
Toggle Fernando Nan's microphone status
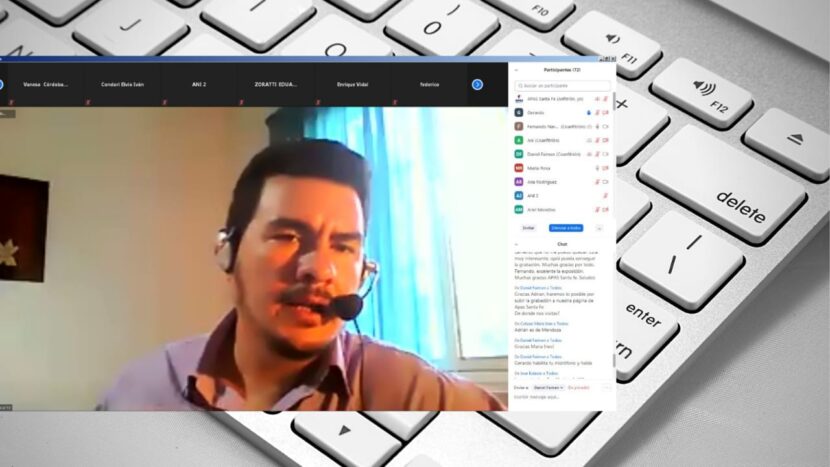coord(597,127)
